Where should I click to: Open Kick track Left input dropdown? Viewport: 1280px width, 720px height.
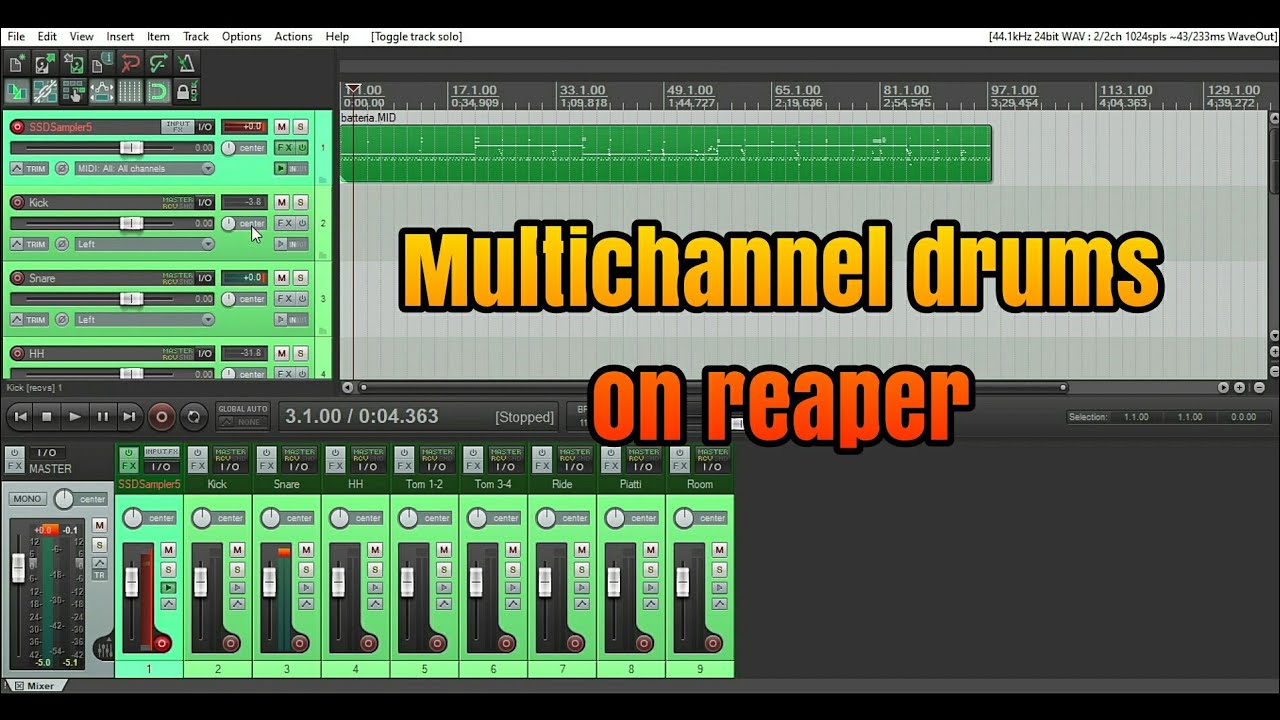coord(145,244)
